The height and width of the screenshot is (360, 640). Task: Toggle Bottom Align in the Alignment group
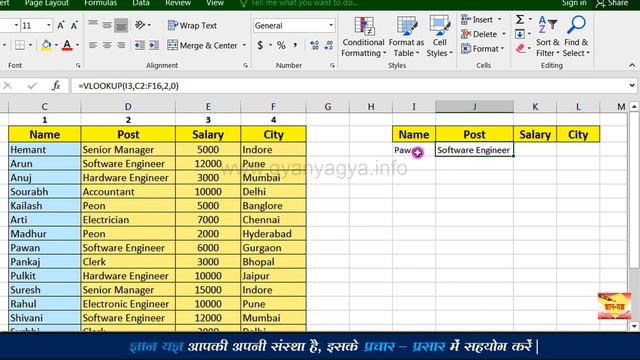coord(121,25)
